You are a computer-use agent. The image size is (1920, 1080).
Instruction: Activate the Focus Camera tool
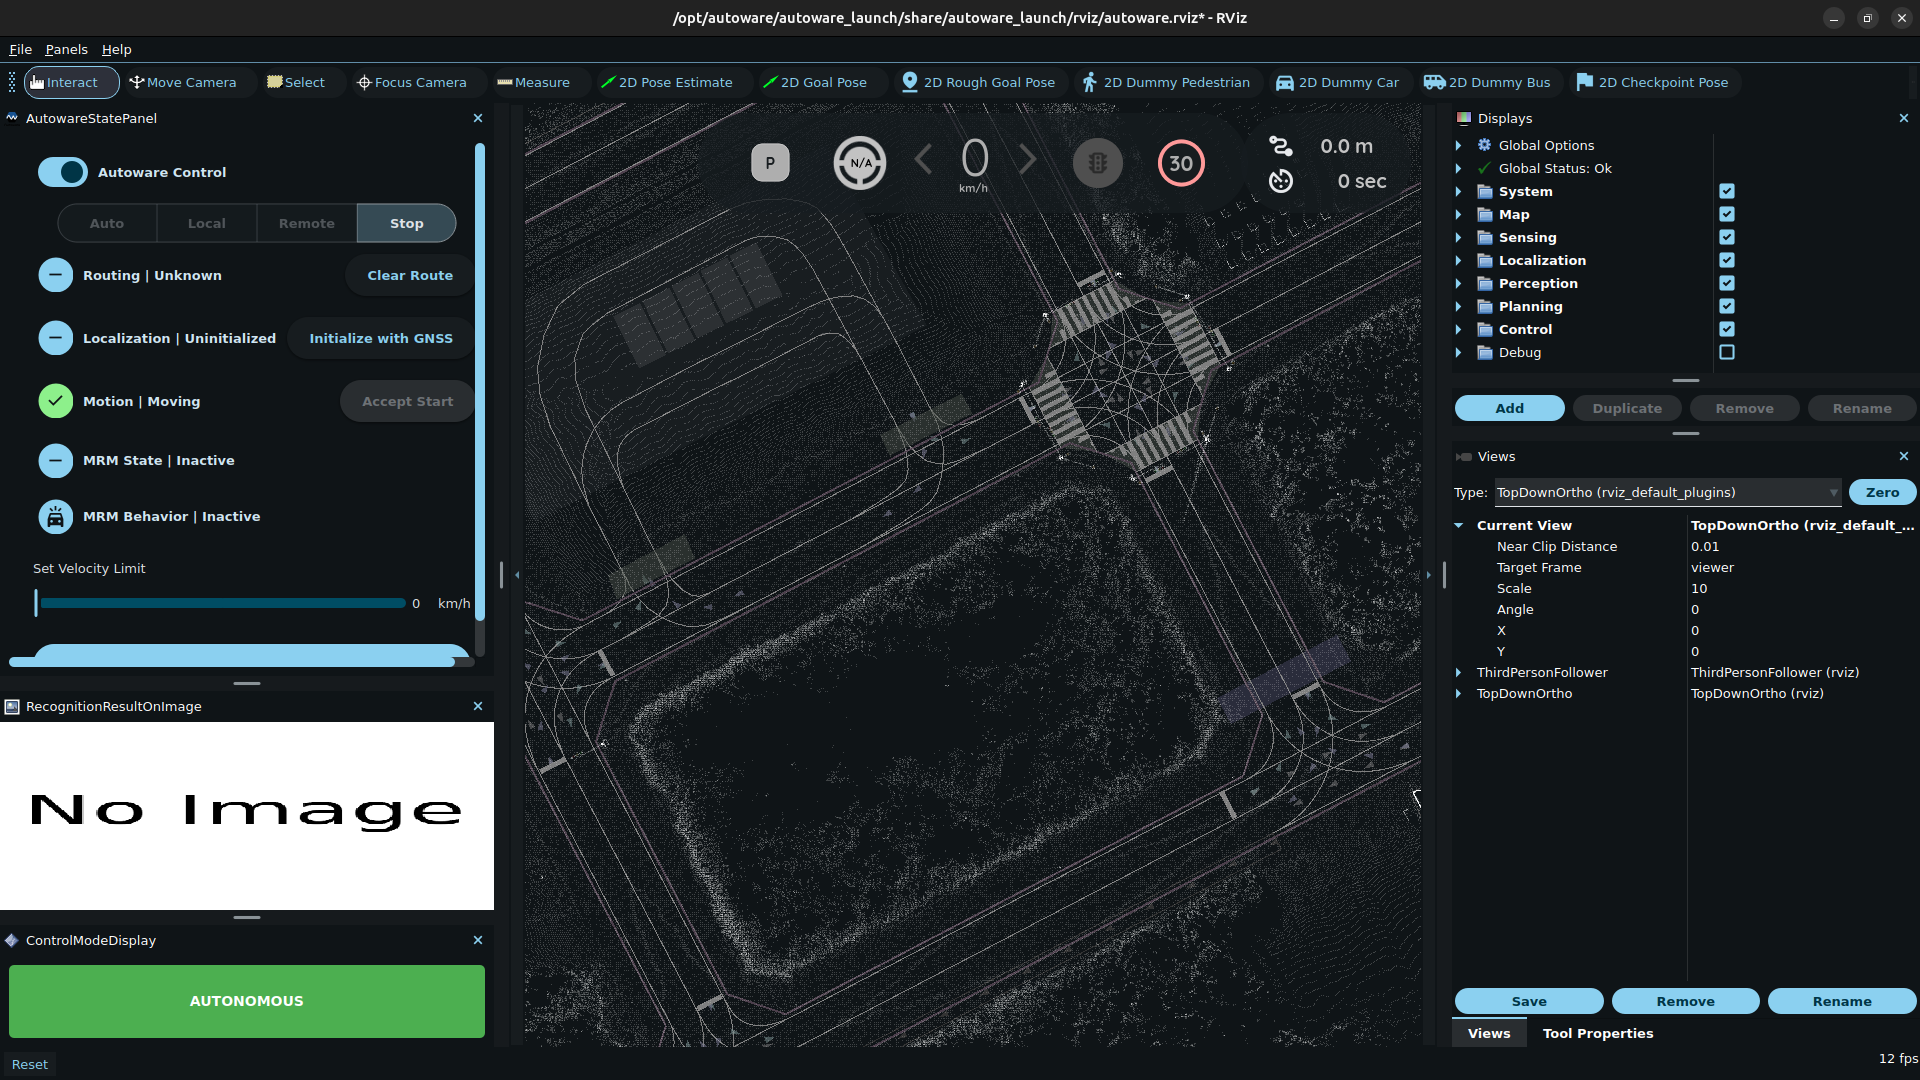point(412,82)
